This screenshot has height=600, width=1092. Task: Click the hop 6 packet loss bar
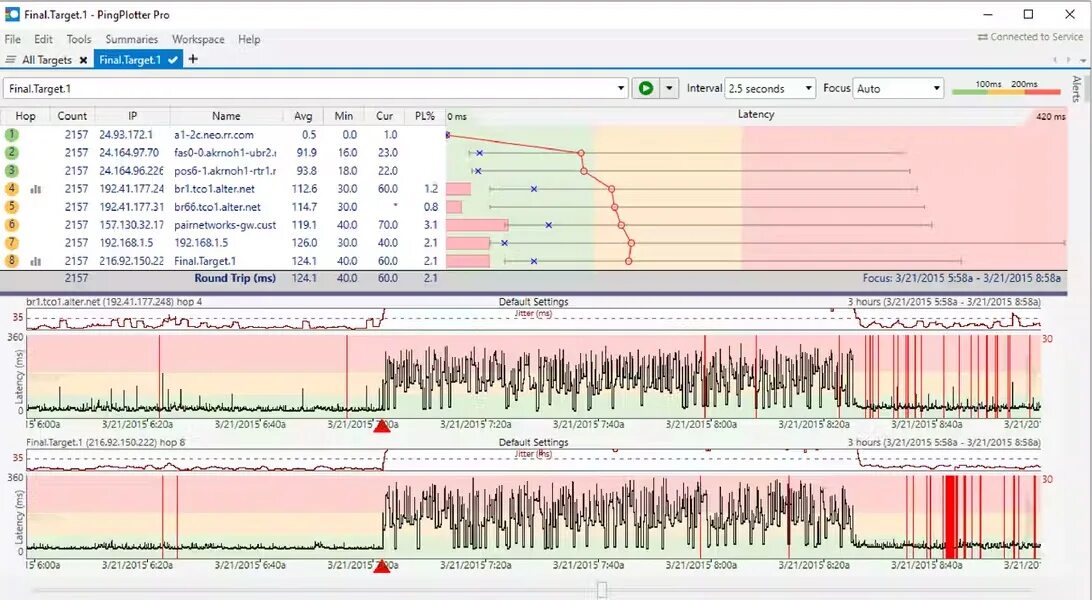(477, 225)
